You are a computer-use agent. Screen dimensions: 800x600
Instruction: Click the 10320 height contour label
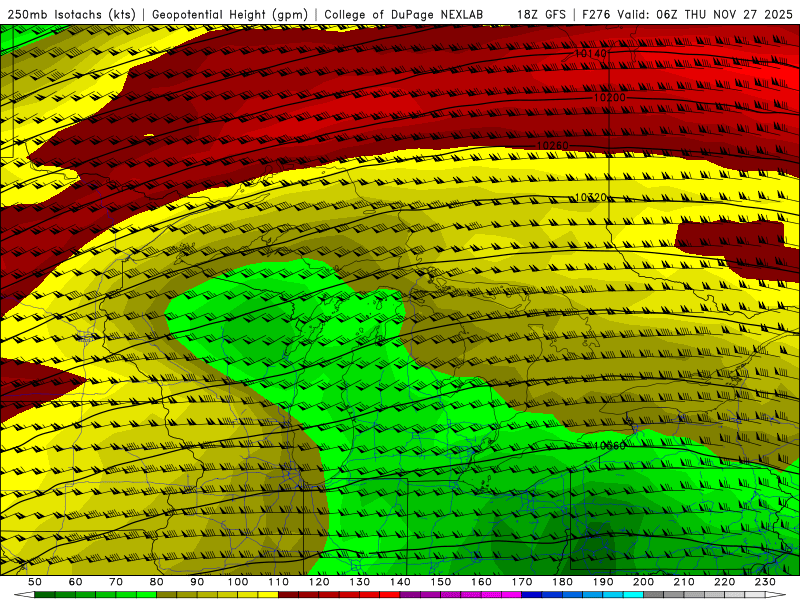591,197
